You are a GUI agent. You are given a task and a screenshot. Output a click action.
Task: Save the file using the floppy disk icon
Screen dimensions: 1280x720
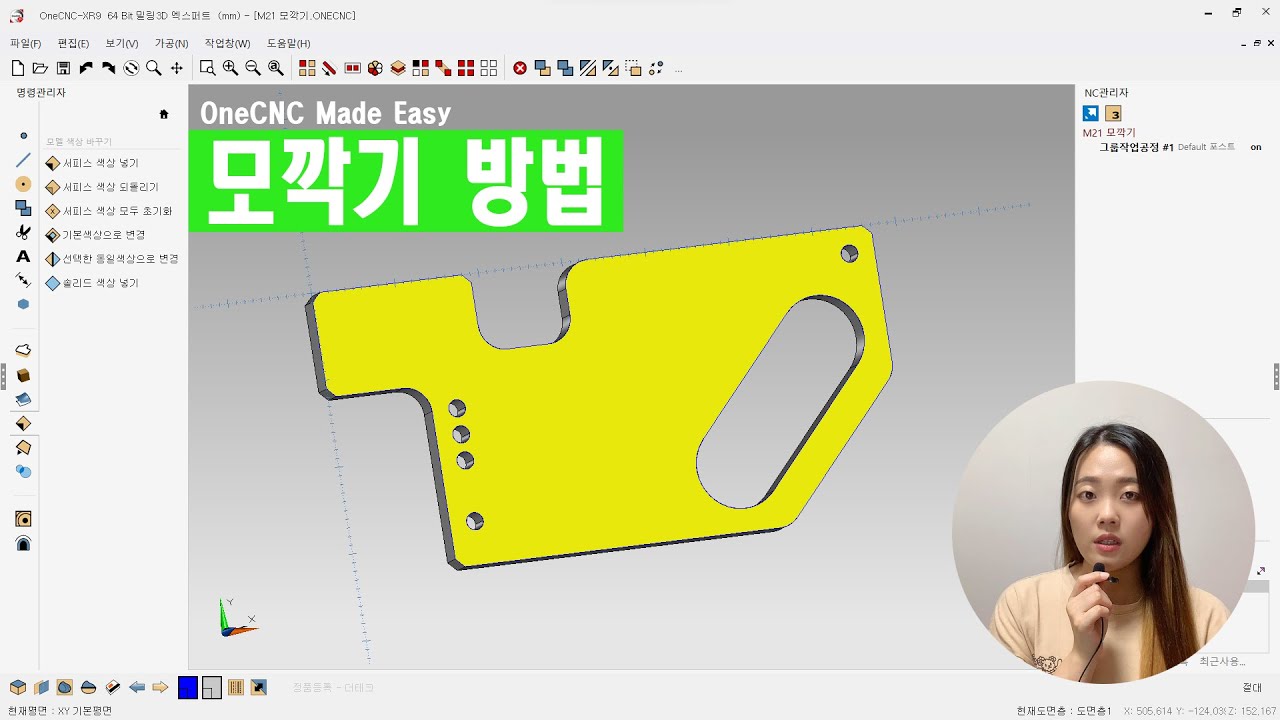63,68
